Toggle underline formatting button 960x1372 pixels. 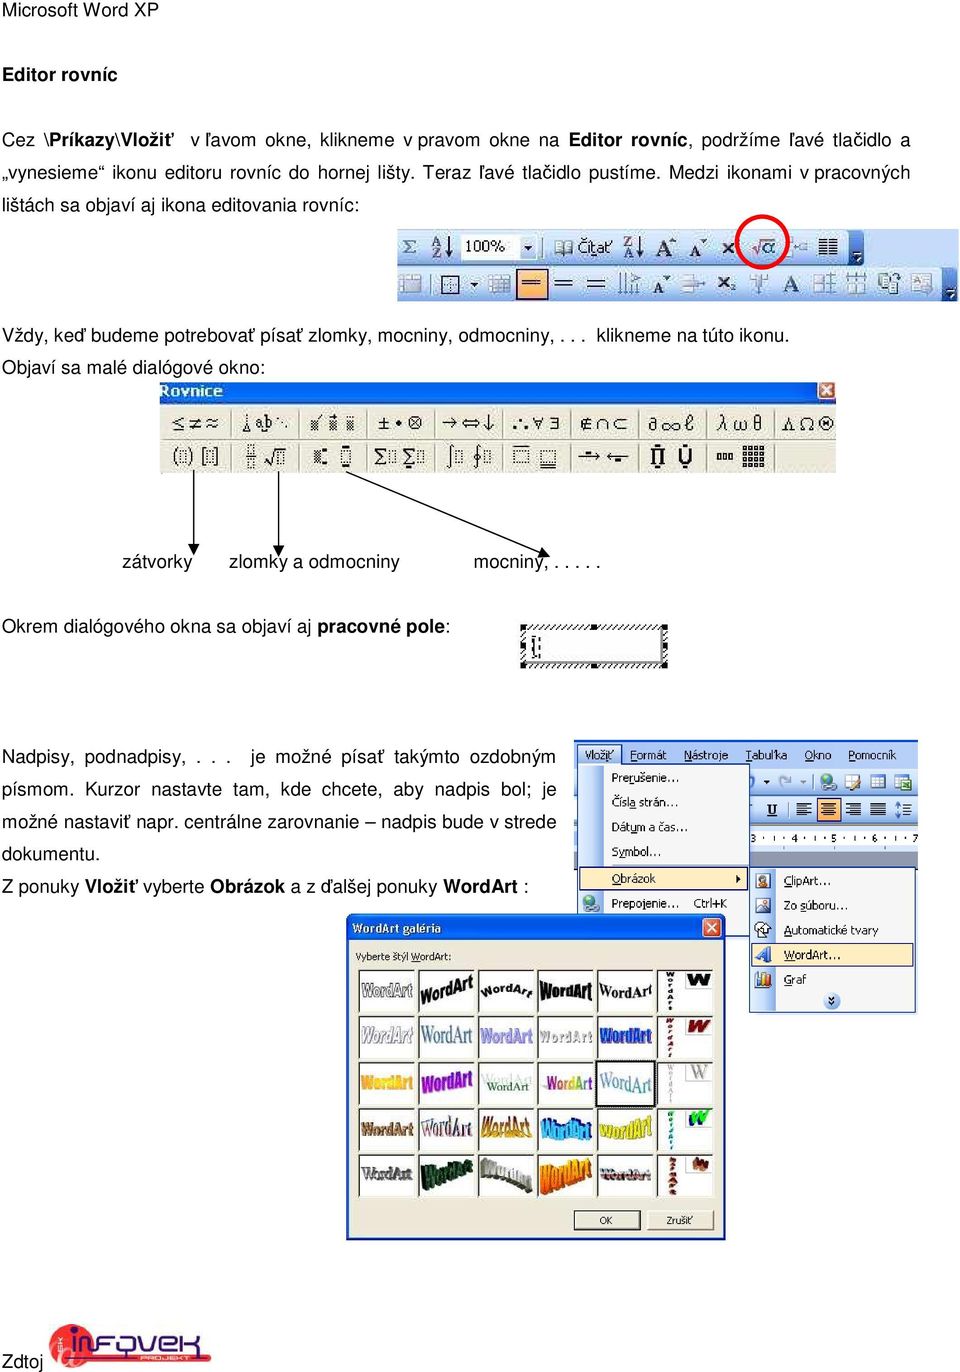[x=771, y=810]
